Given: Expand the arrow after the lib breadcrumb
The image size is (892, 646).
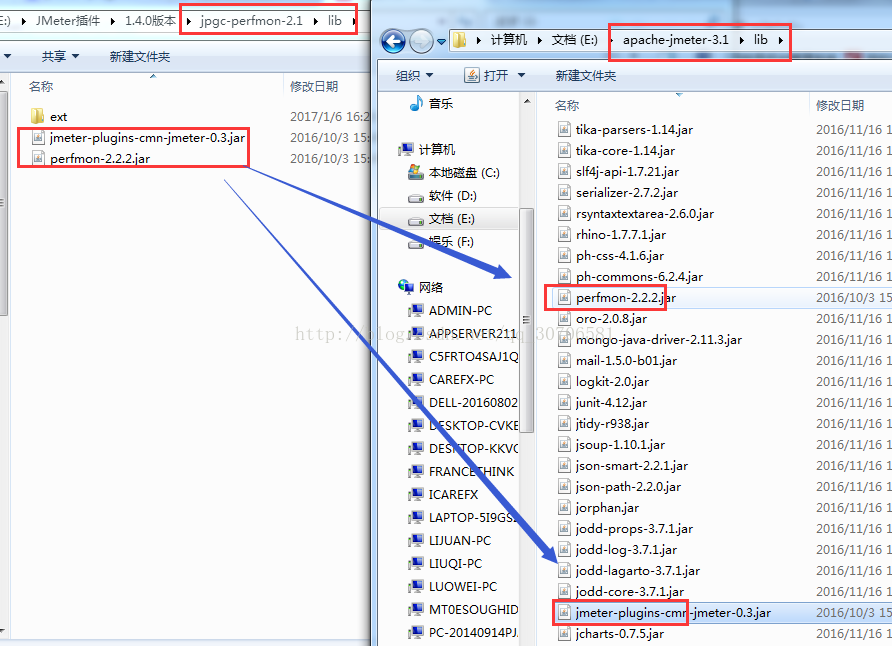Looking at the screenshot, I should (x=780, y=40).
